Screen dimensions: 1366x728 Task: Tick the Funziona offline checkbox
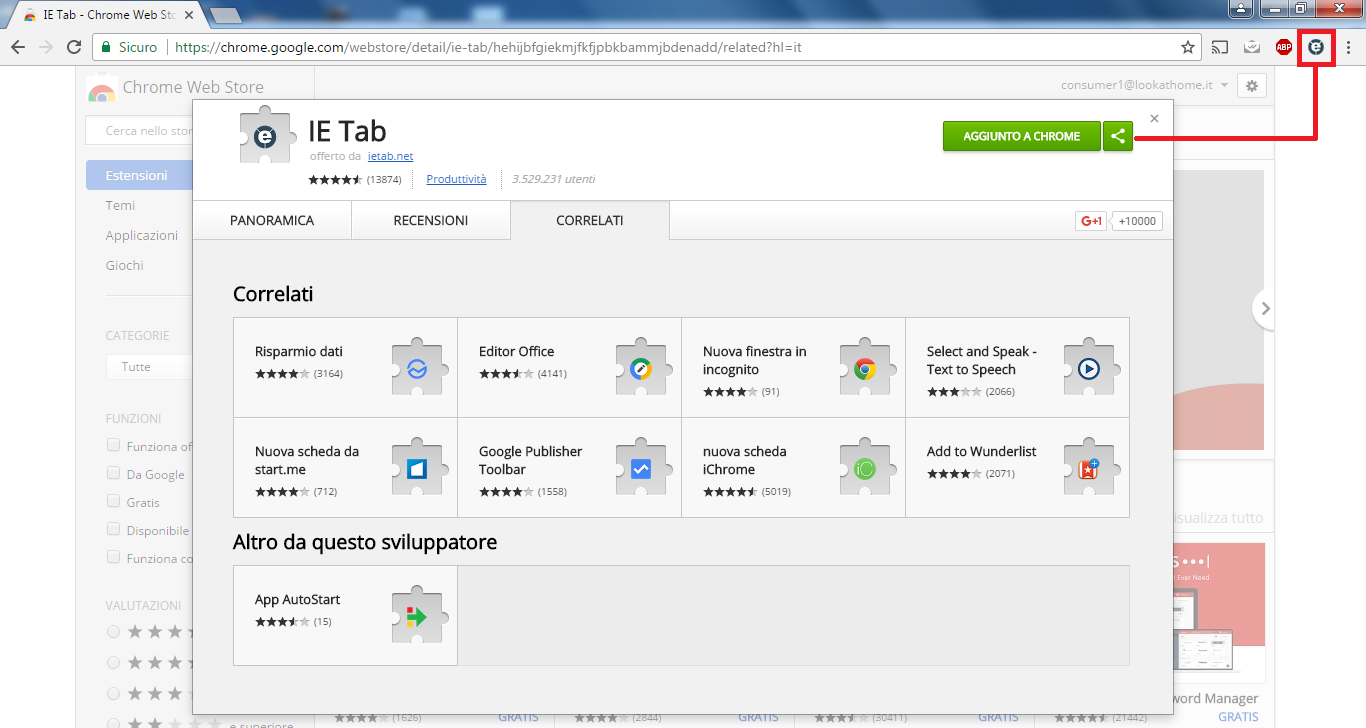[x=113, y=445]
